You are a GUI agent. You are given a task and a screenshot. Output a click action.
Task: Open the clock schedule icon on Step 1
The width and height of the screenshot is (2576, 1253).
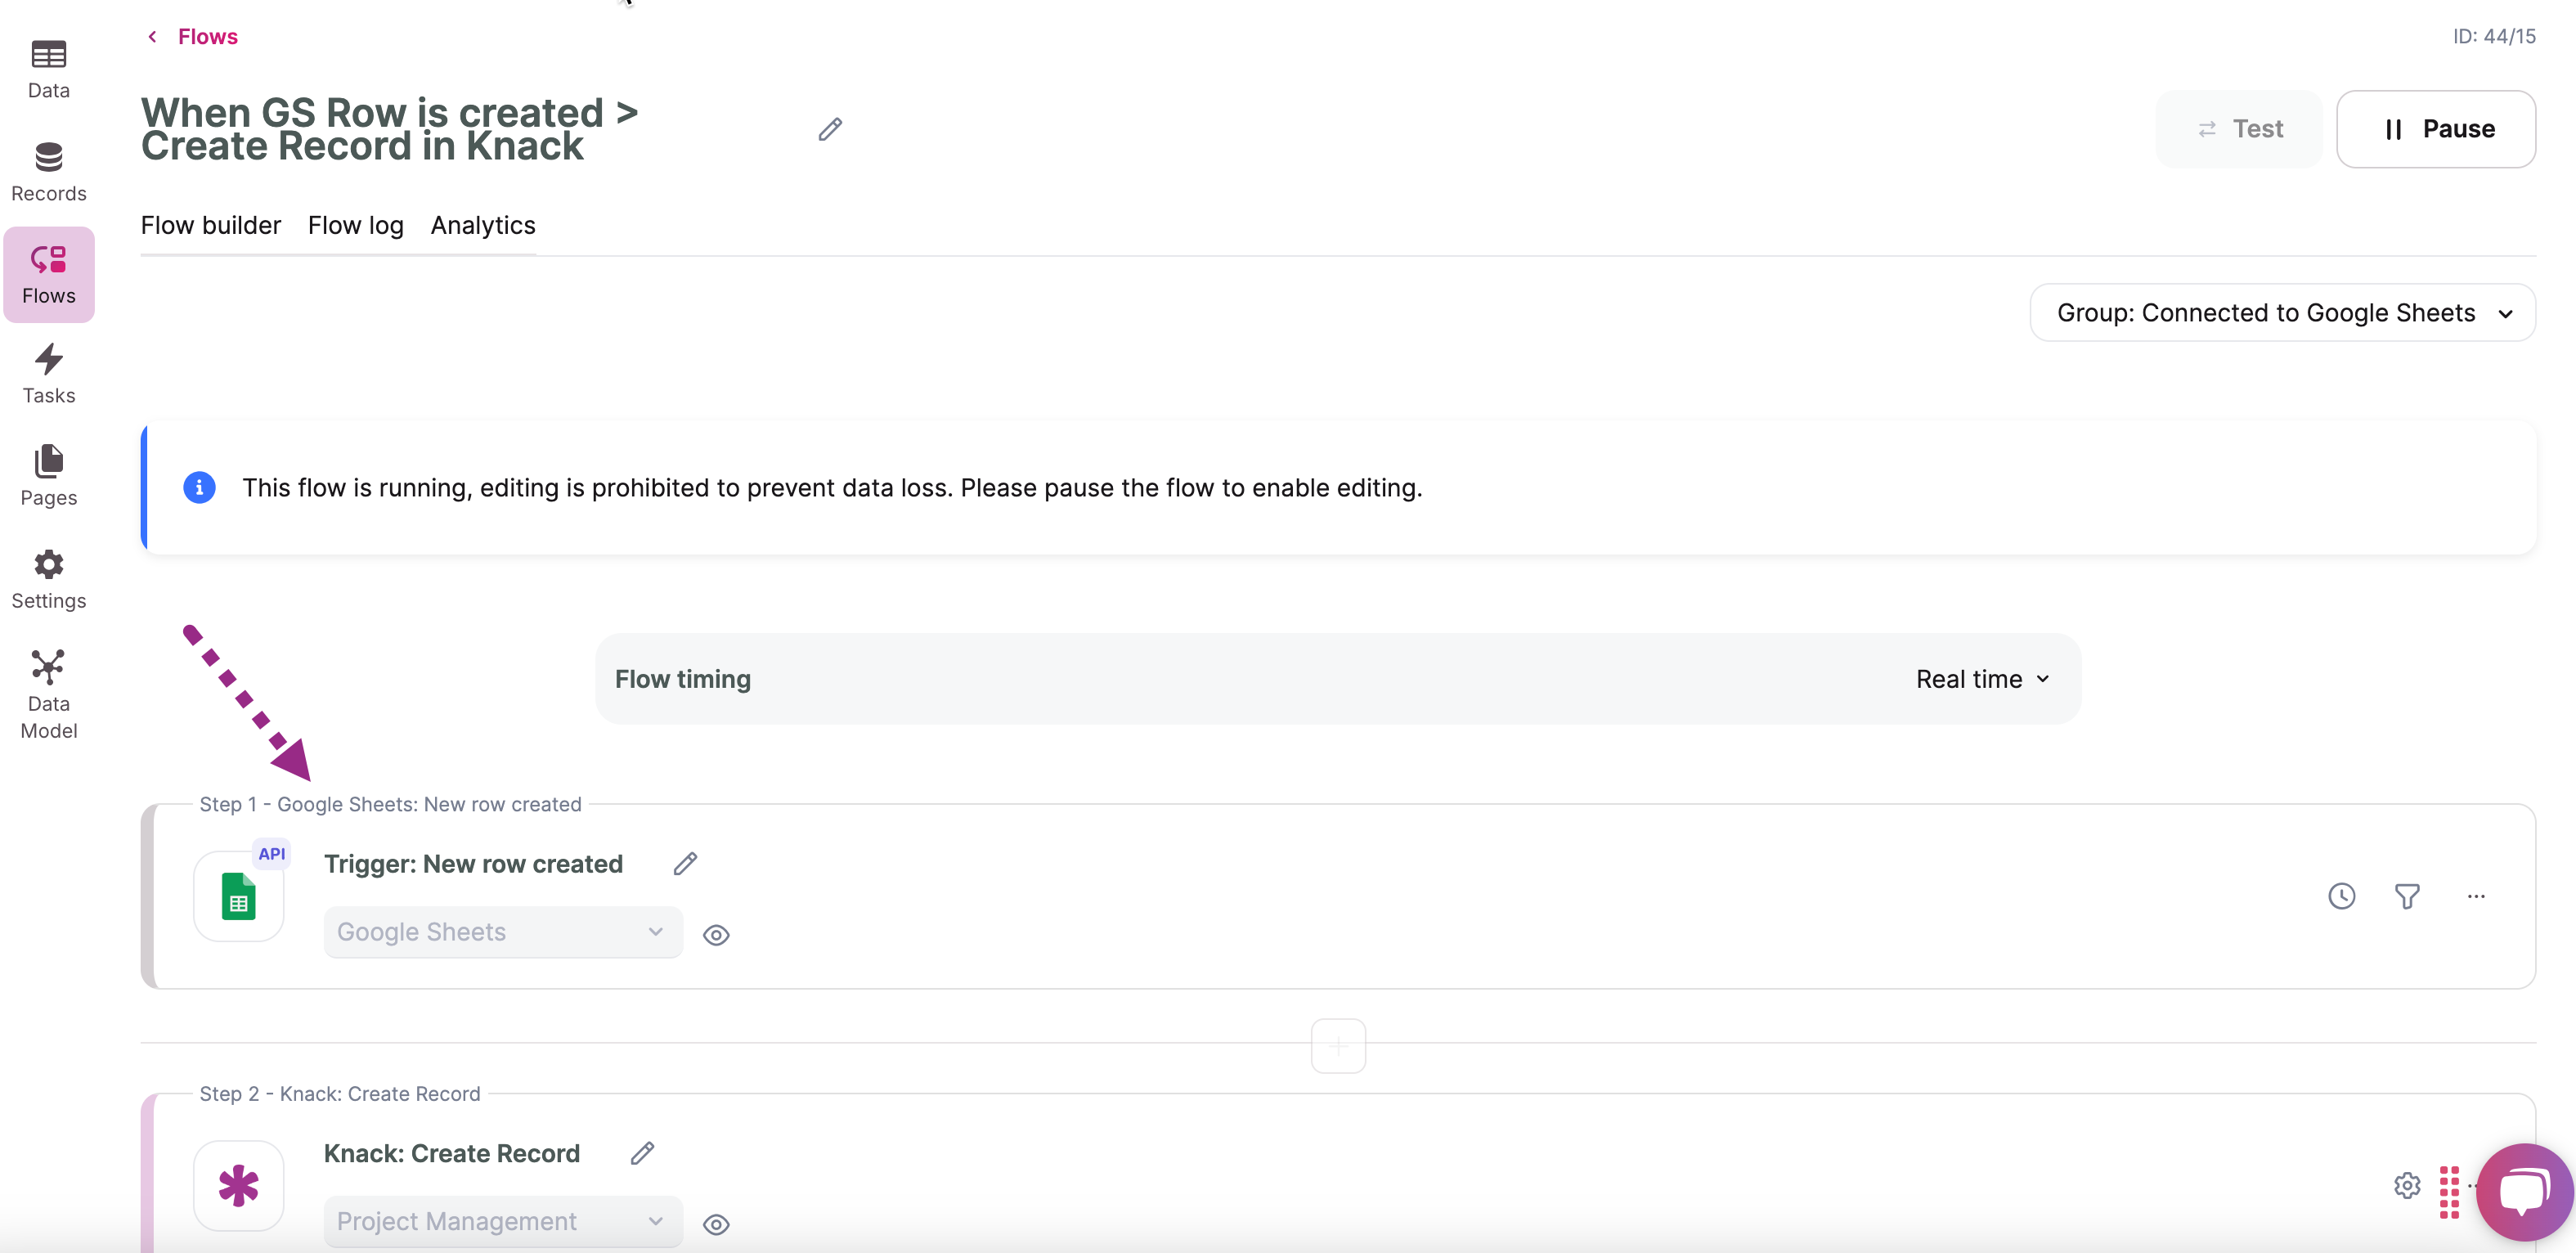(2341, 896)
